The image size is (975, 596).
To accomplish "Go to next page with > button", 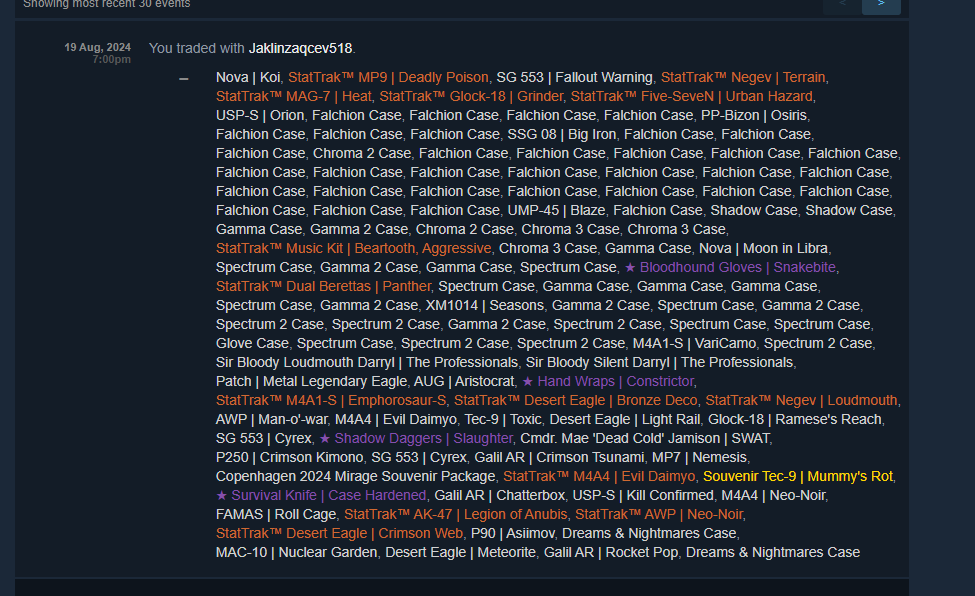I will point(880,5).
